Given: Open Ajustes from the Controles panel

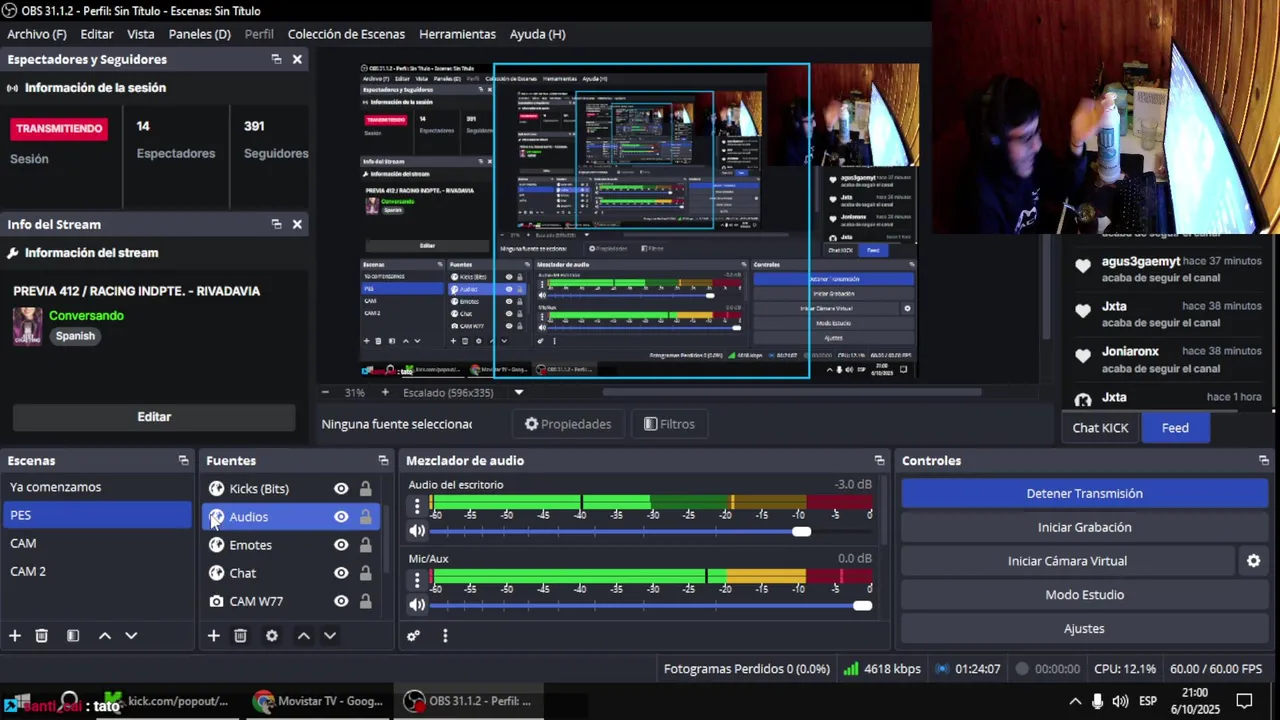Looking at the screenshot, I should pos(1084,629).
